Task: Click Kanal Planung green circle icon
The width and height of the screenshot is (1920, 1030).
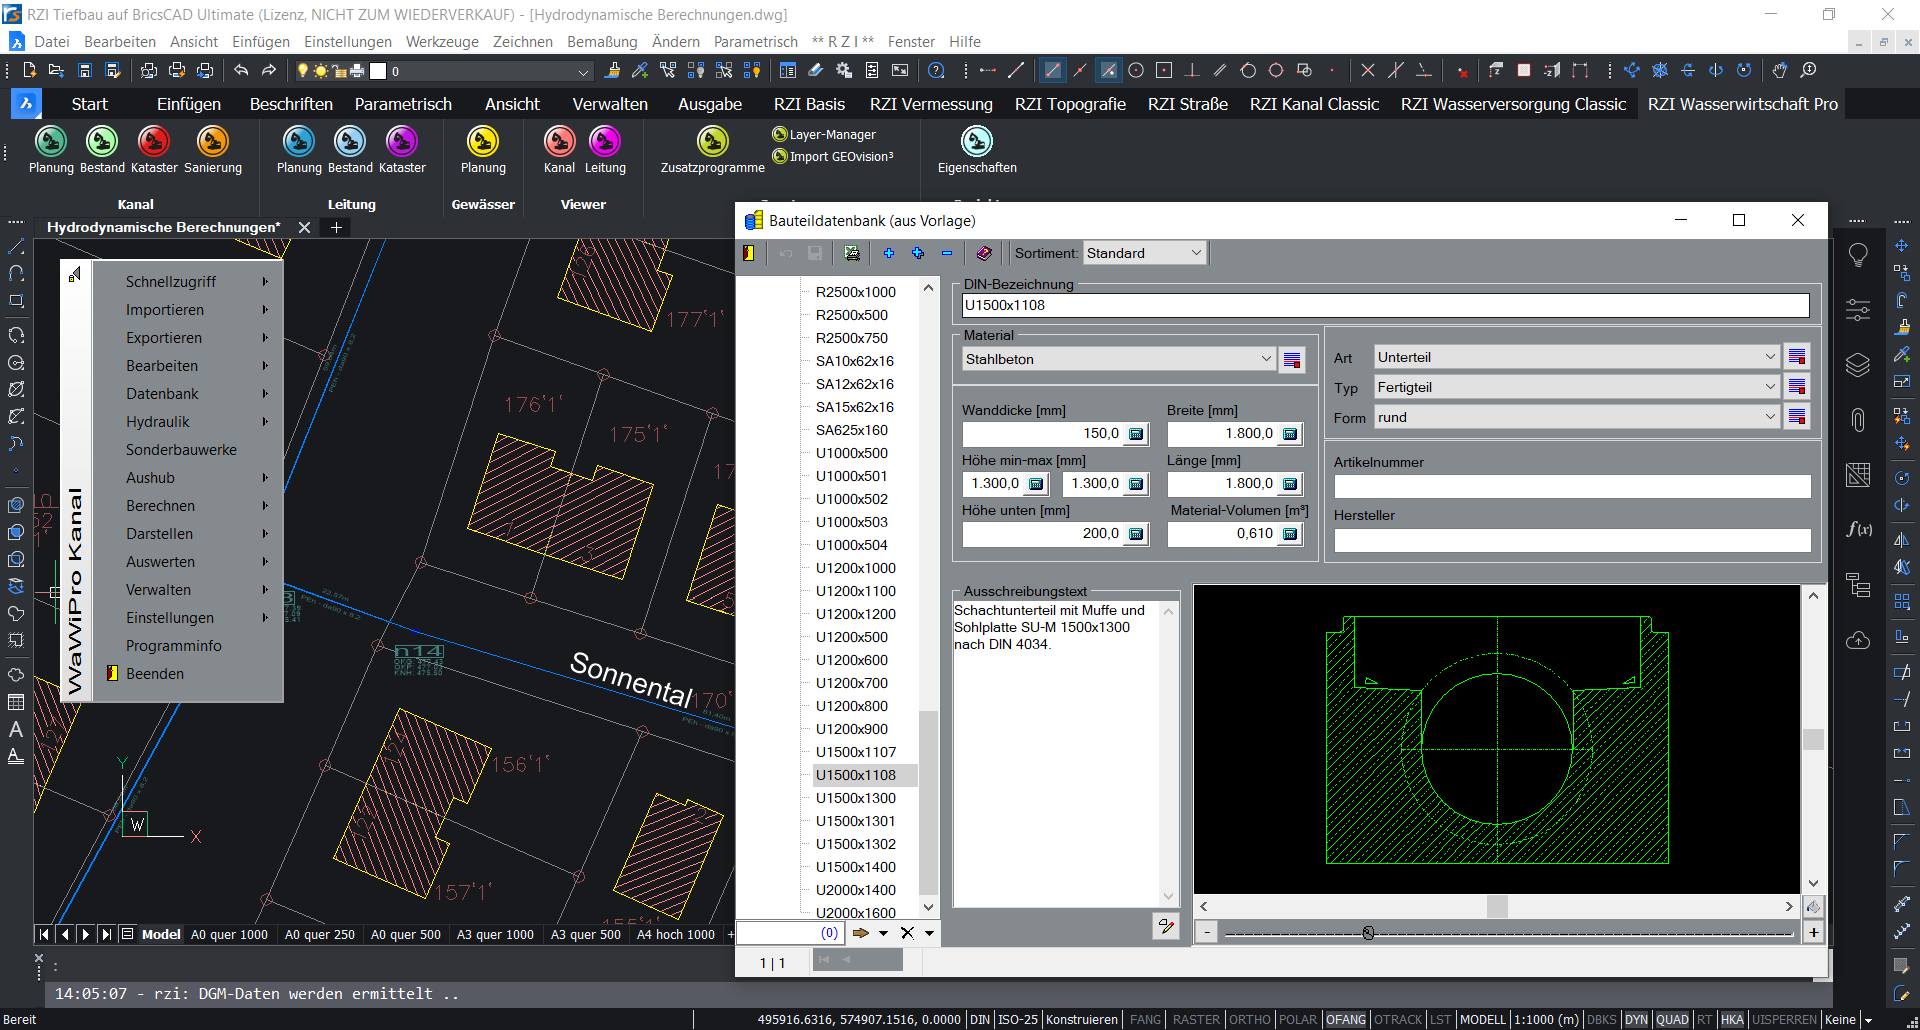Action: coord(51,141)
